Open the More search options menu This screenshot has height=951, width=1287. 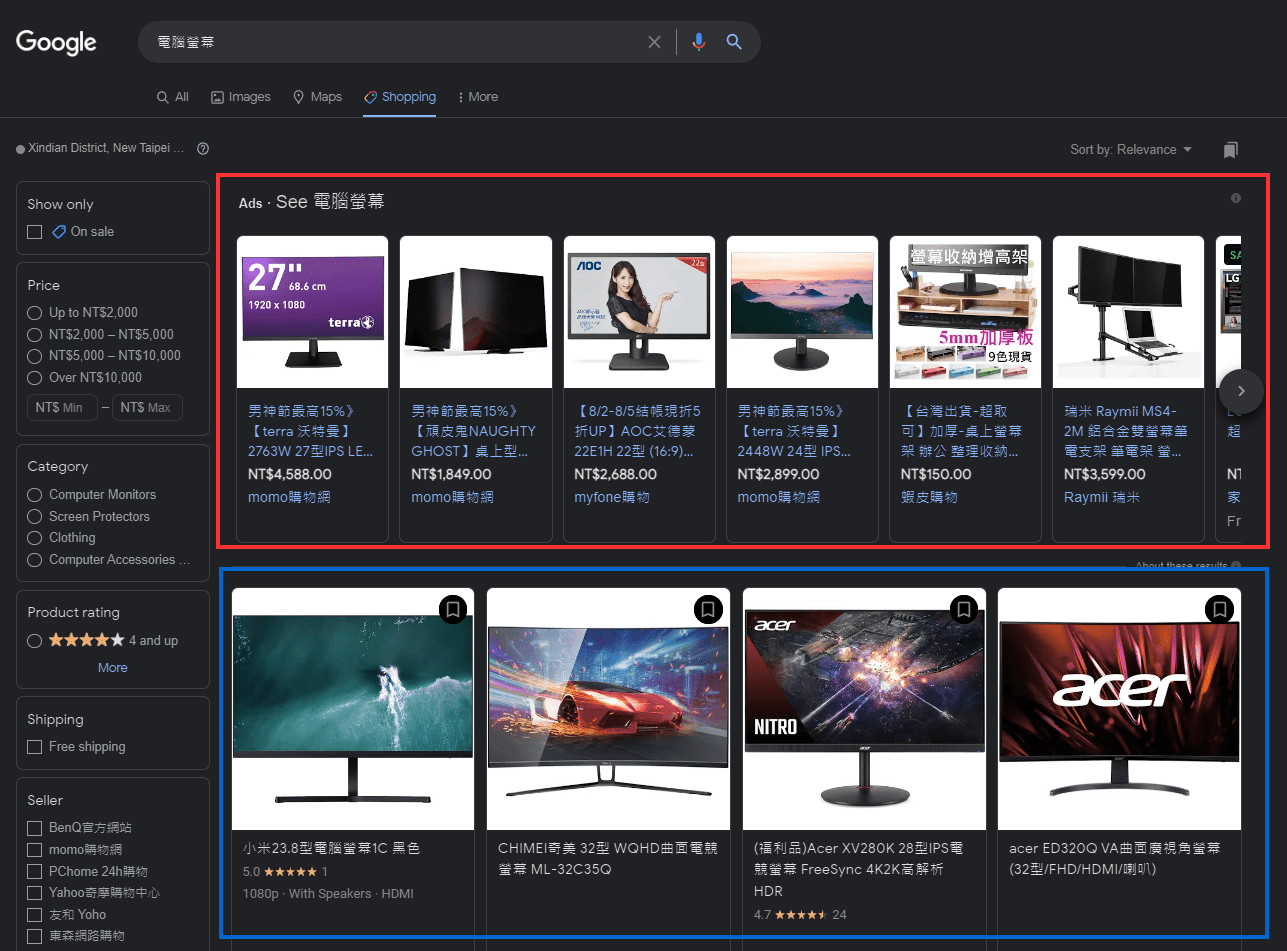coord(477,96)
